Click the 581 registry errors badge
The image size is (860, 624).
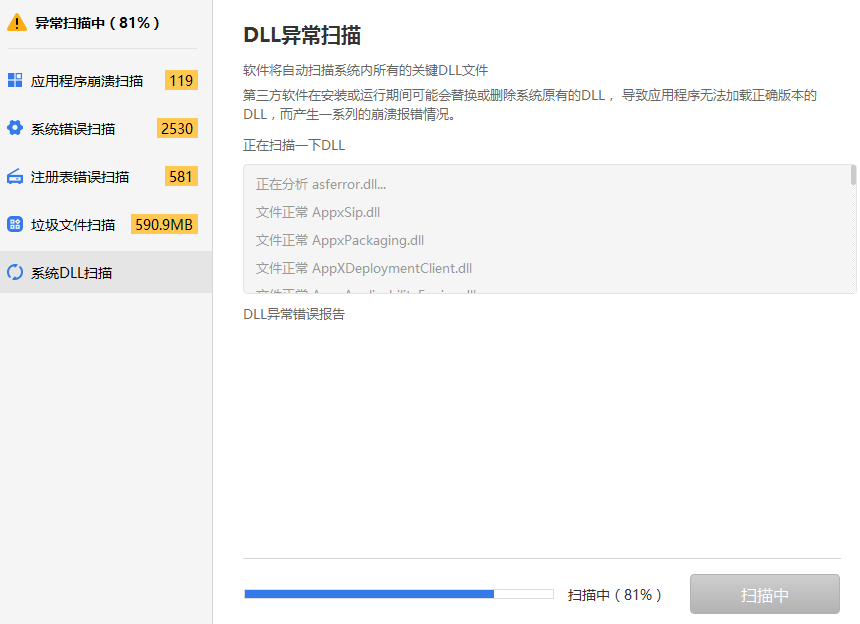tap(181, 175)
